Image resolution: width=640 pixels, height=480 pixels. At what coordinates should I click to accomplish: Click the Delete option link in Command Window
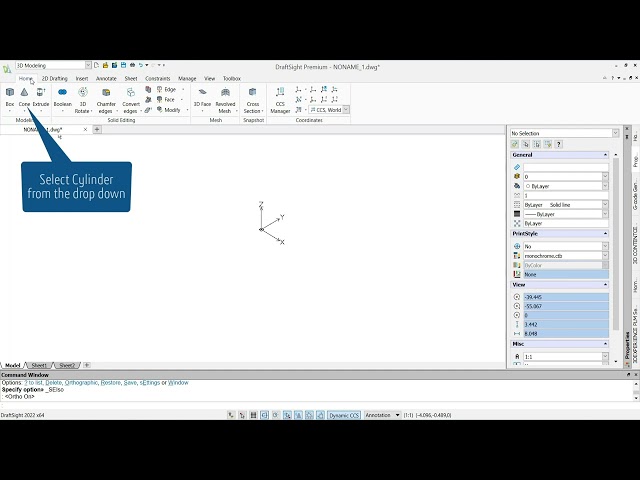pos(53,383)
